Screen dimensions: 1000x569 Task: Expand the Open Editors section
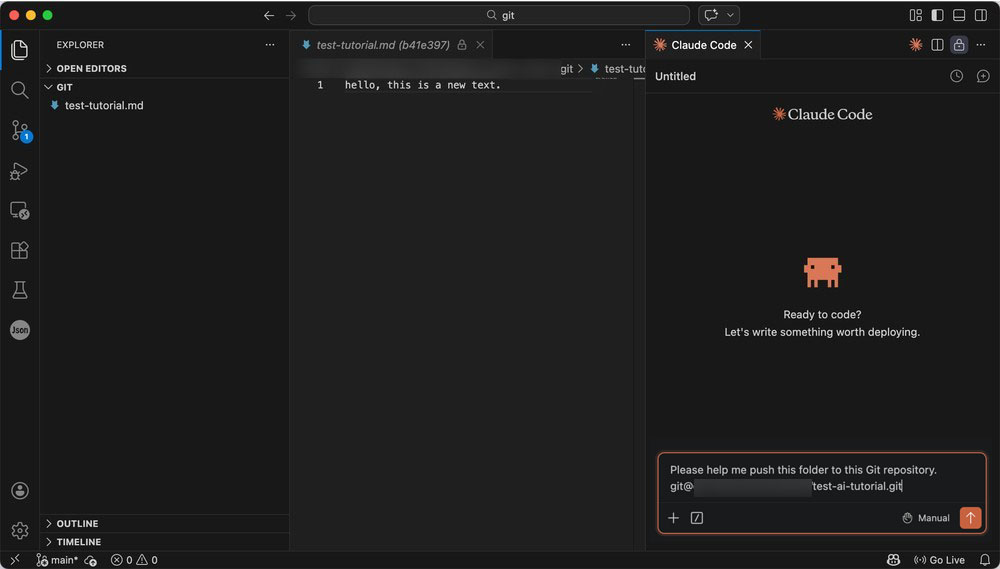[x=165, y=68]
